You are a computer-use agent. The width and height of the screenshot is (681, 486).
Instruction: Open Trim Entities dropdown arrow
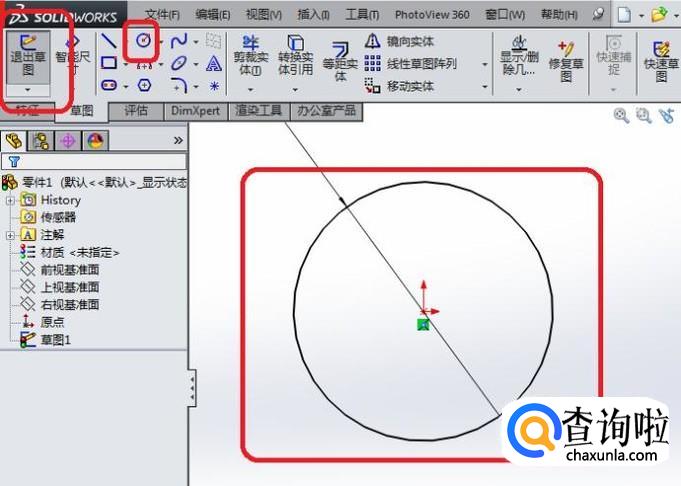[x=251, y=90]
